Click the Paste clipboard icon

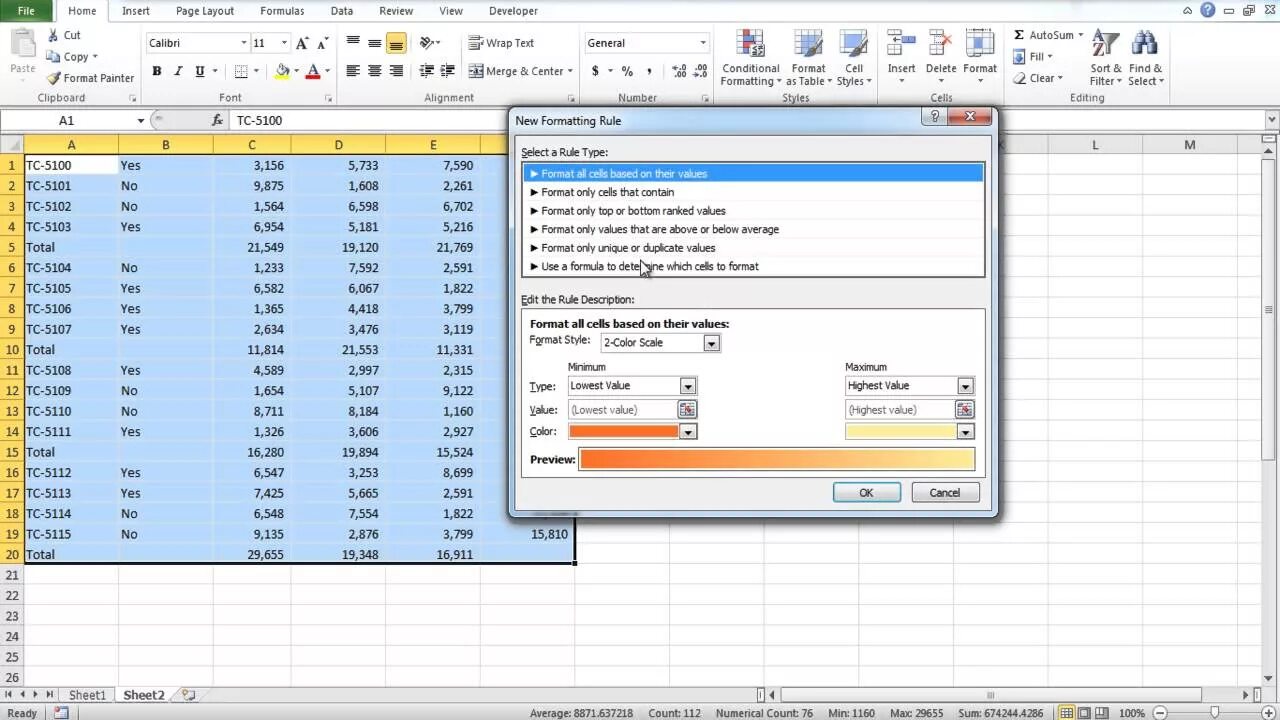pyautogui.click(x=22, y=45)
